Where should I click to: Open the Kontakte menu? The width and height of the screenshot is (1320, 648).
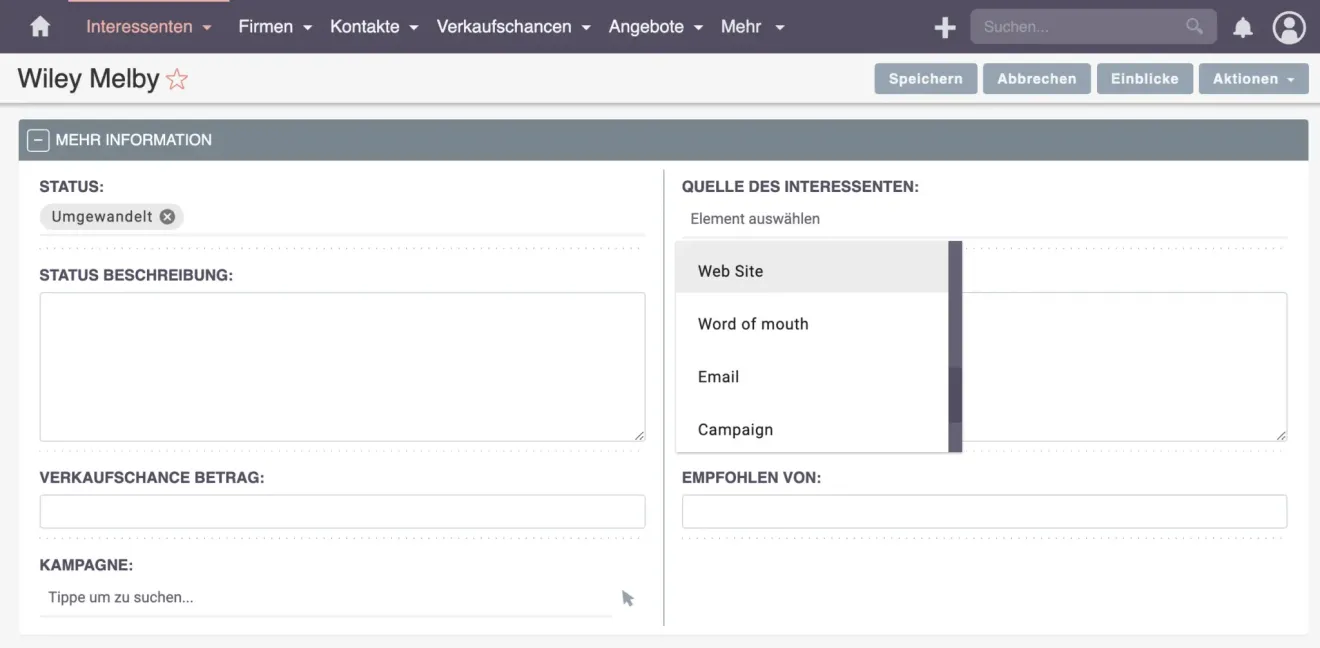pos(366,27)
